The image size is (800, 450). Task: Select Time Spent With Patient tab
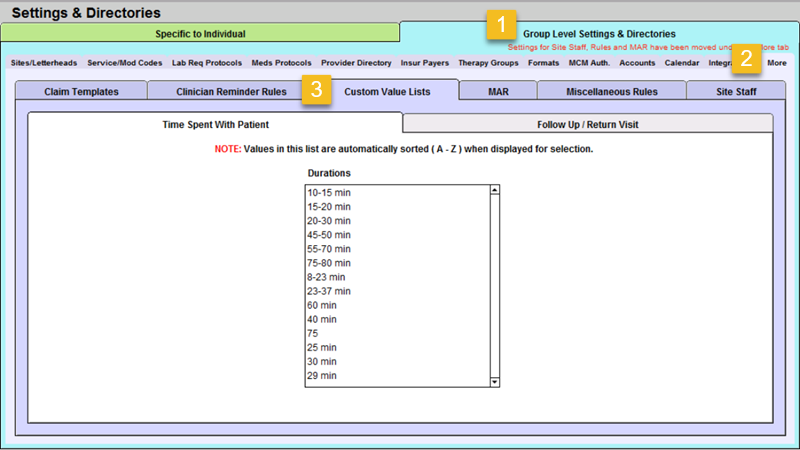click(x=215, y=125)
